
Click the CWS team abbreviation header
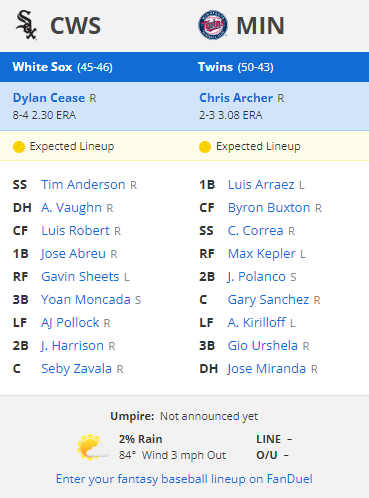coord(75,26)
